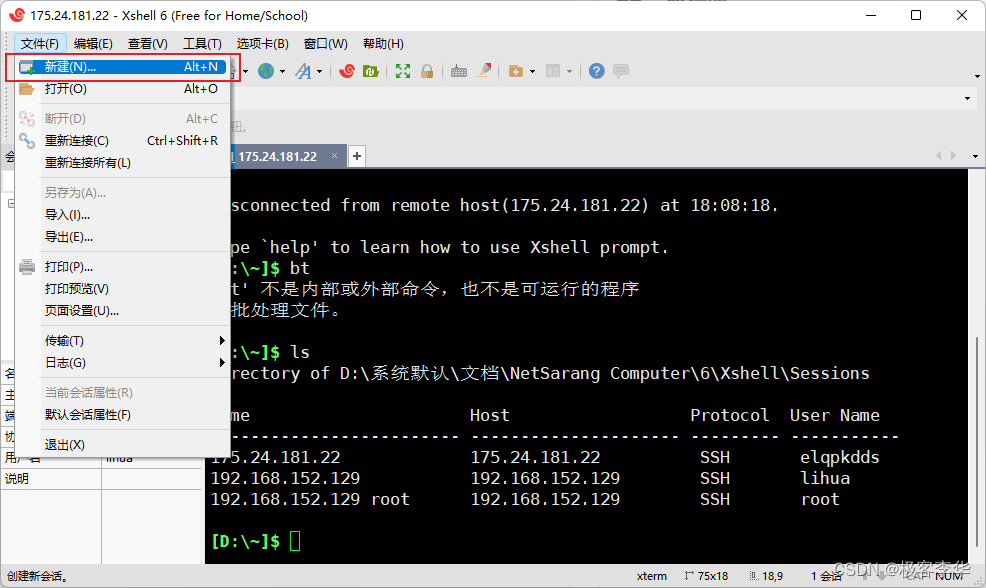Click 'lihua' user name in terminal
The image size is (986, 588).
[x=825, y=478]
